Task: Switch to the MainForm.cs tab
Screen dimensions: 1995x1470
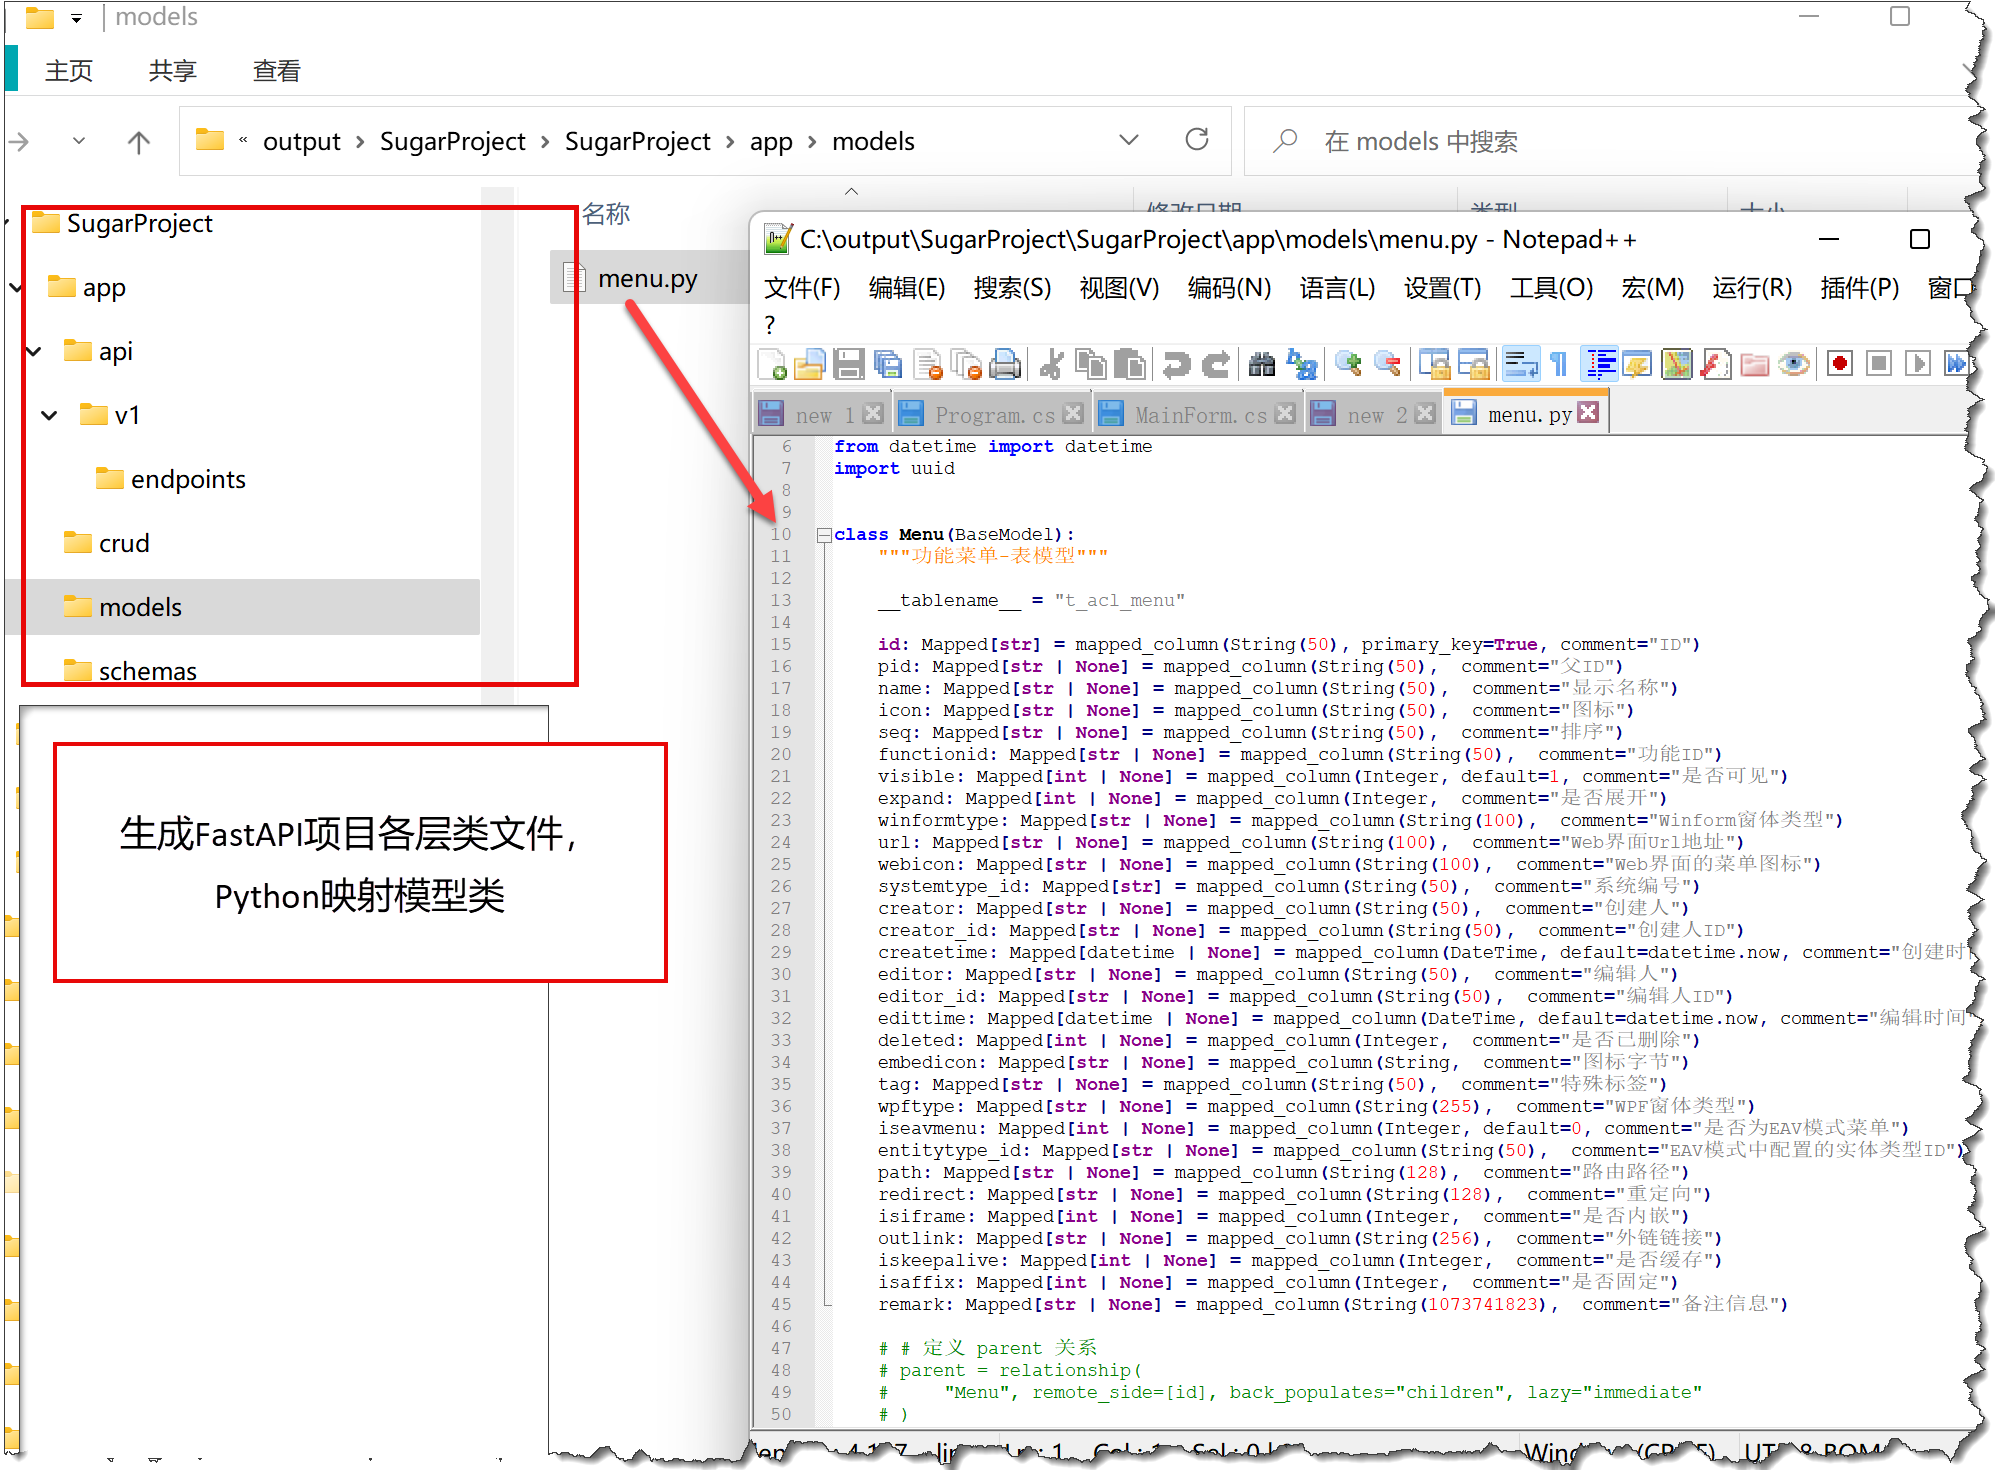Action: [1200, 415]
